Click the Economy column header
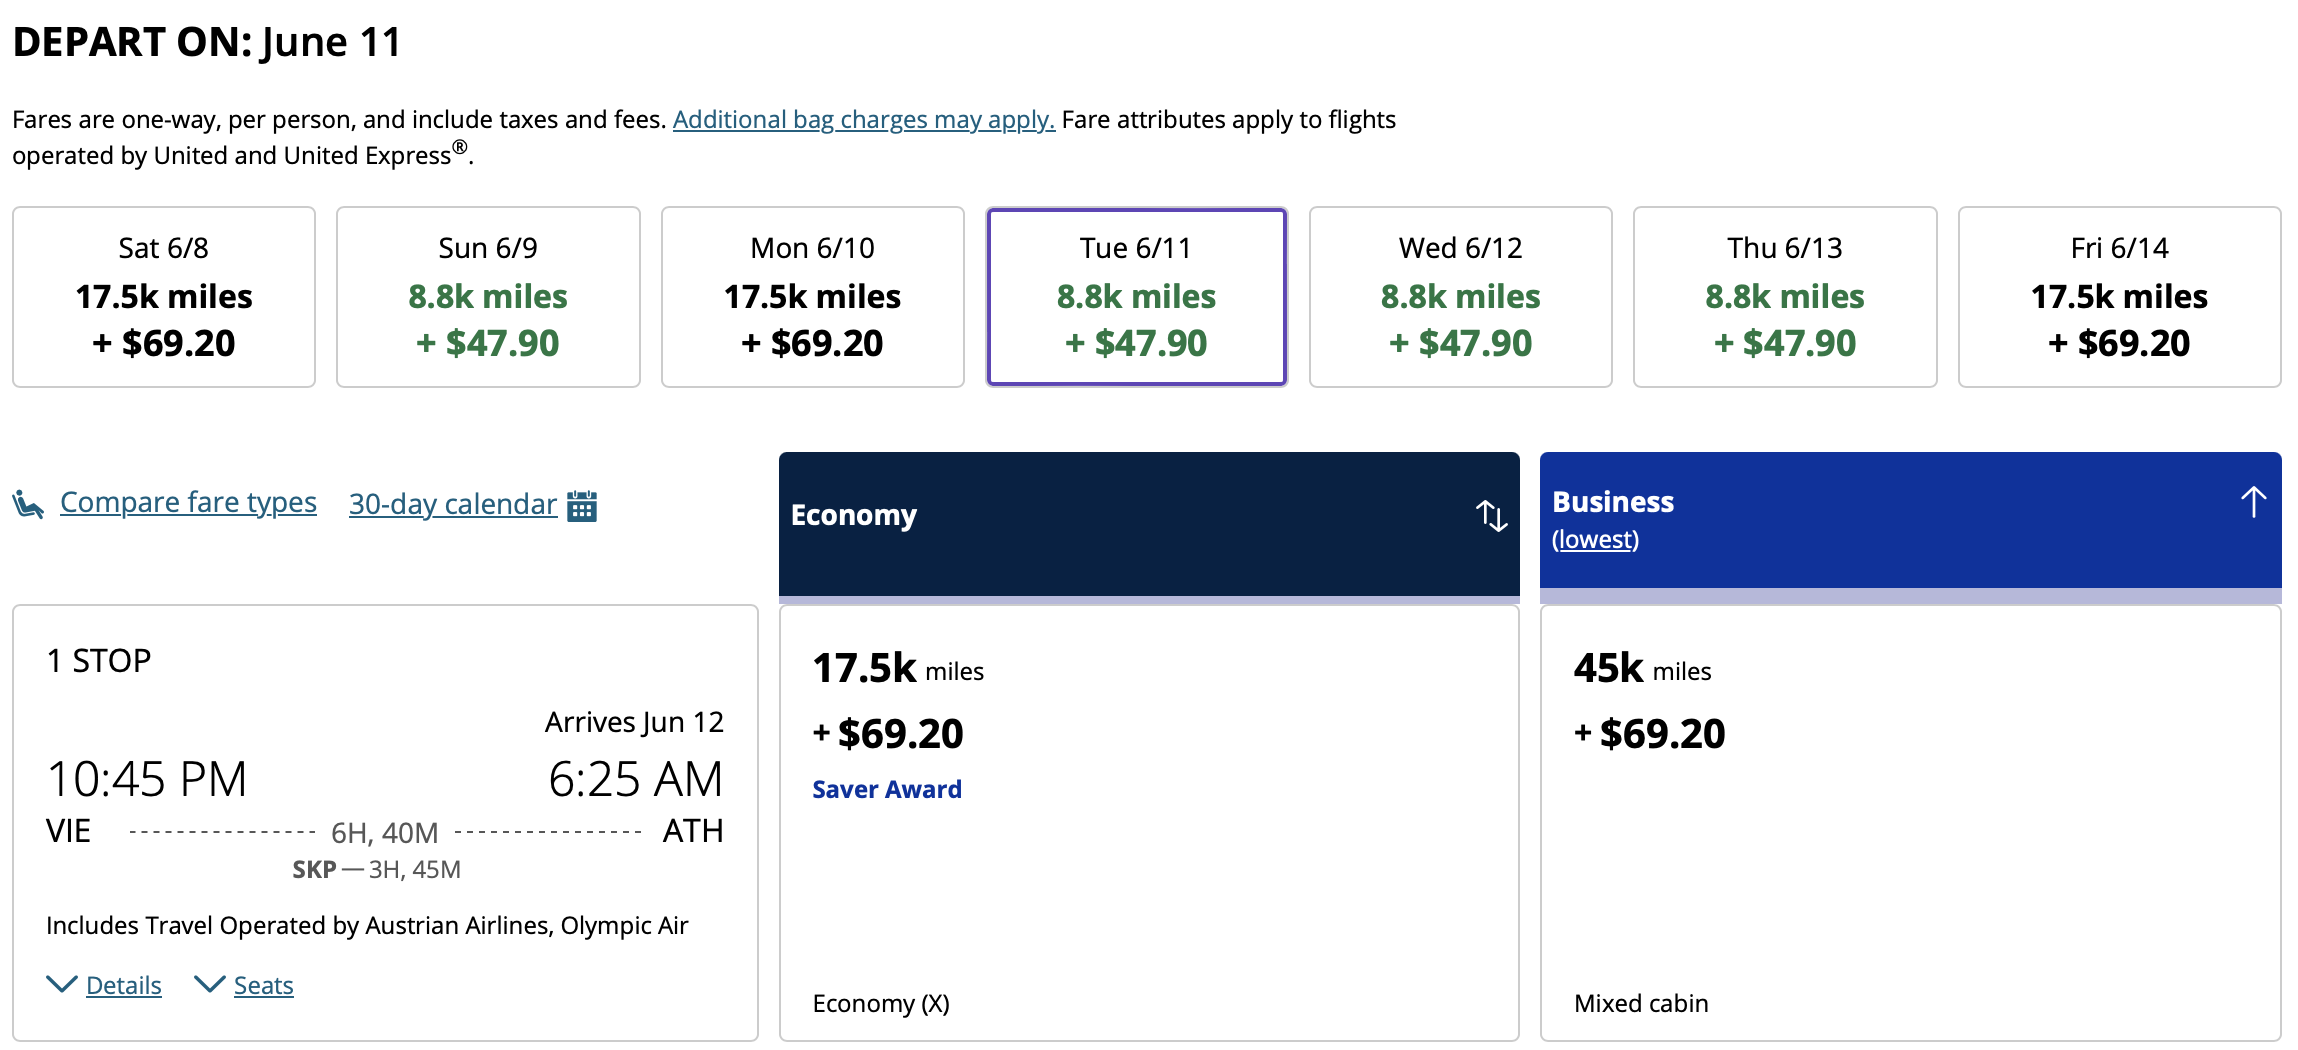The width and height of the screenshot is (2298, 1050). coord(1149,523)
